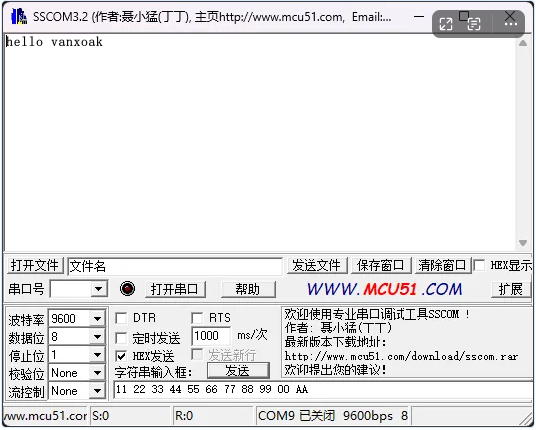Click the scroll up arrow in receive area
This screenshot has height=430, width=536.
[523, 43]
